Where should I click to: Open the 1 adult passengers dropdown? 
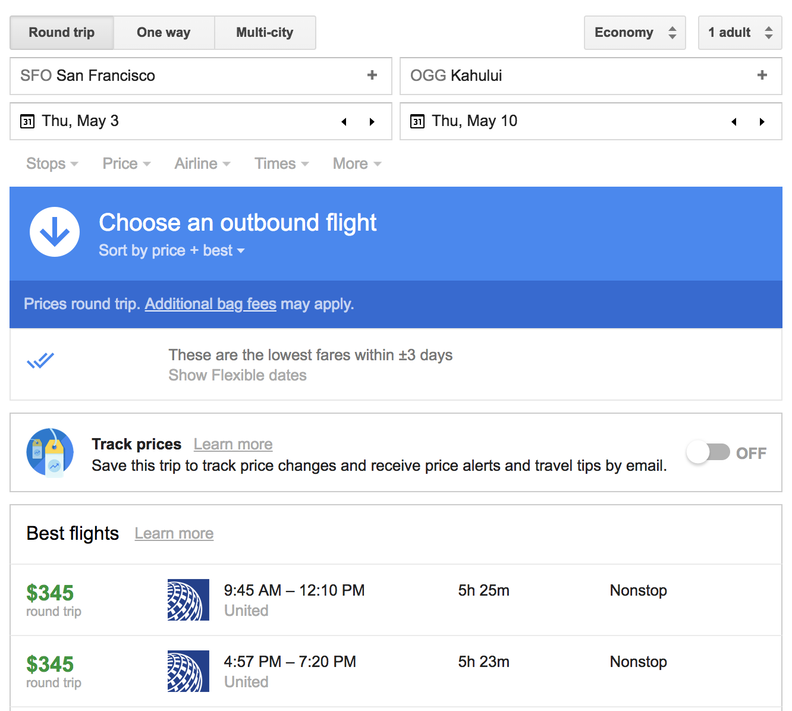click(x=740, y=32)
